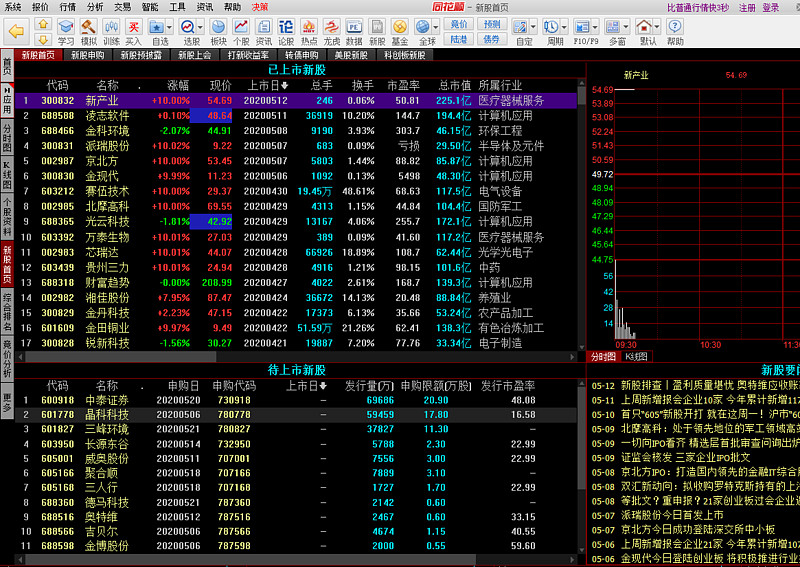The width and height of the screenshot is (800, 567).
Task: Switch chart to the K线图 tab under the chart
Action: [636, 357]
